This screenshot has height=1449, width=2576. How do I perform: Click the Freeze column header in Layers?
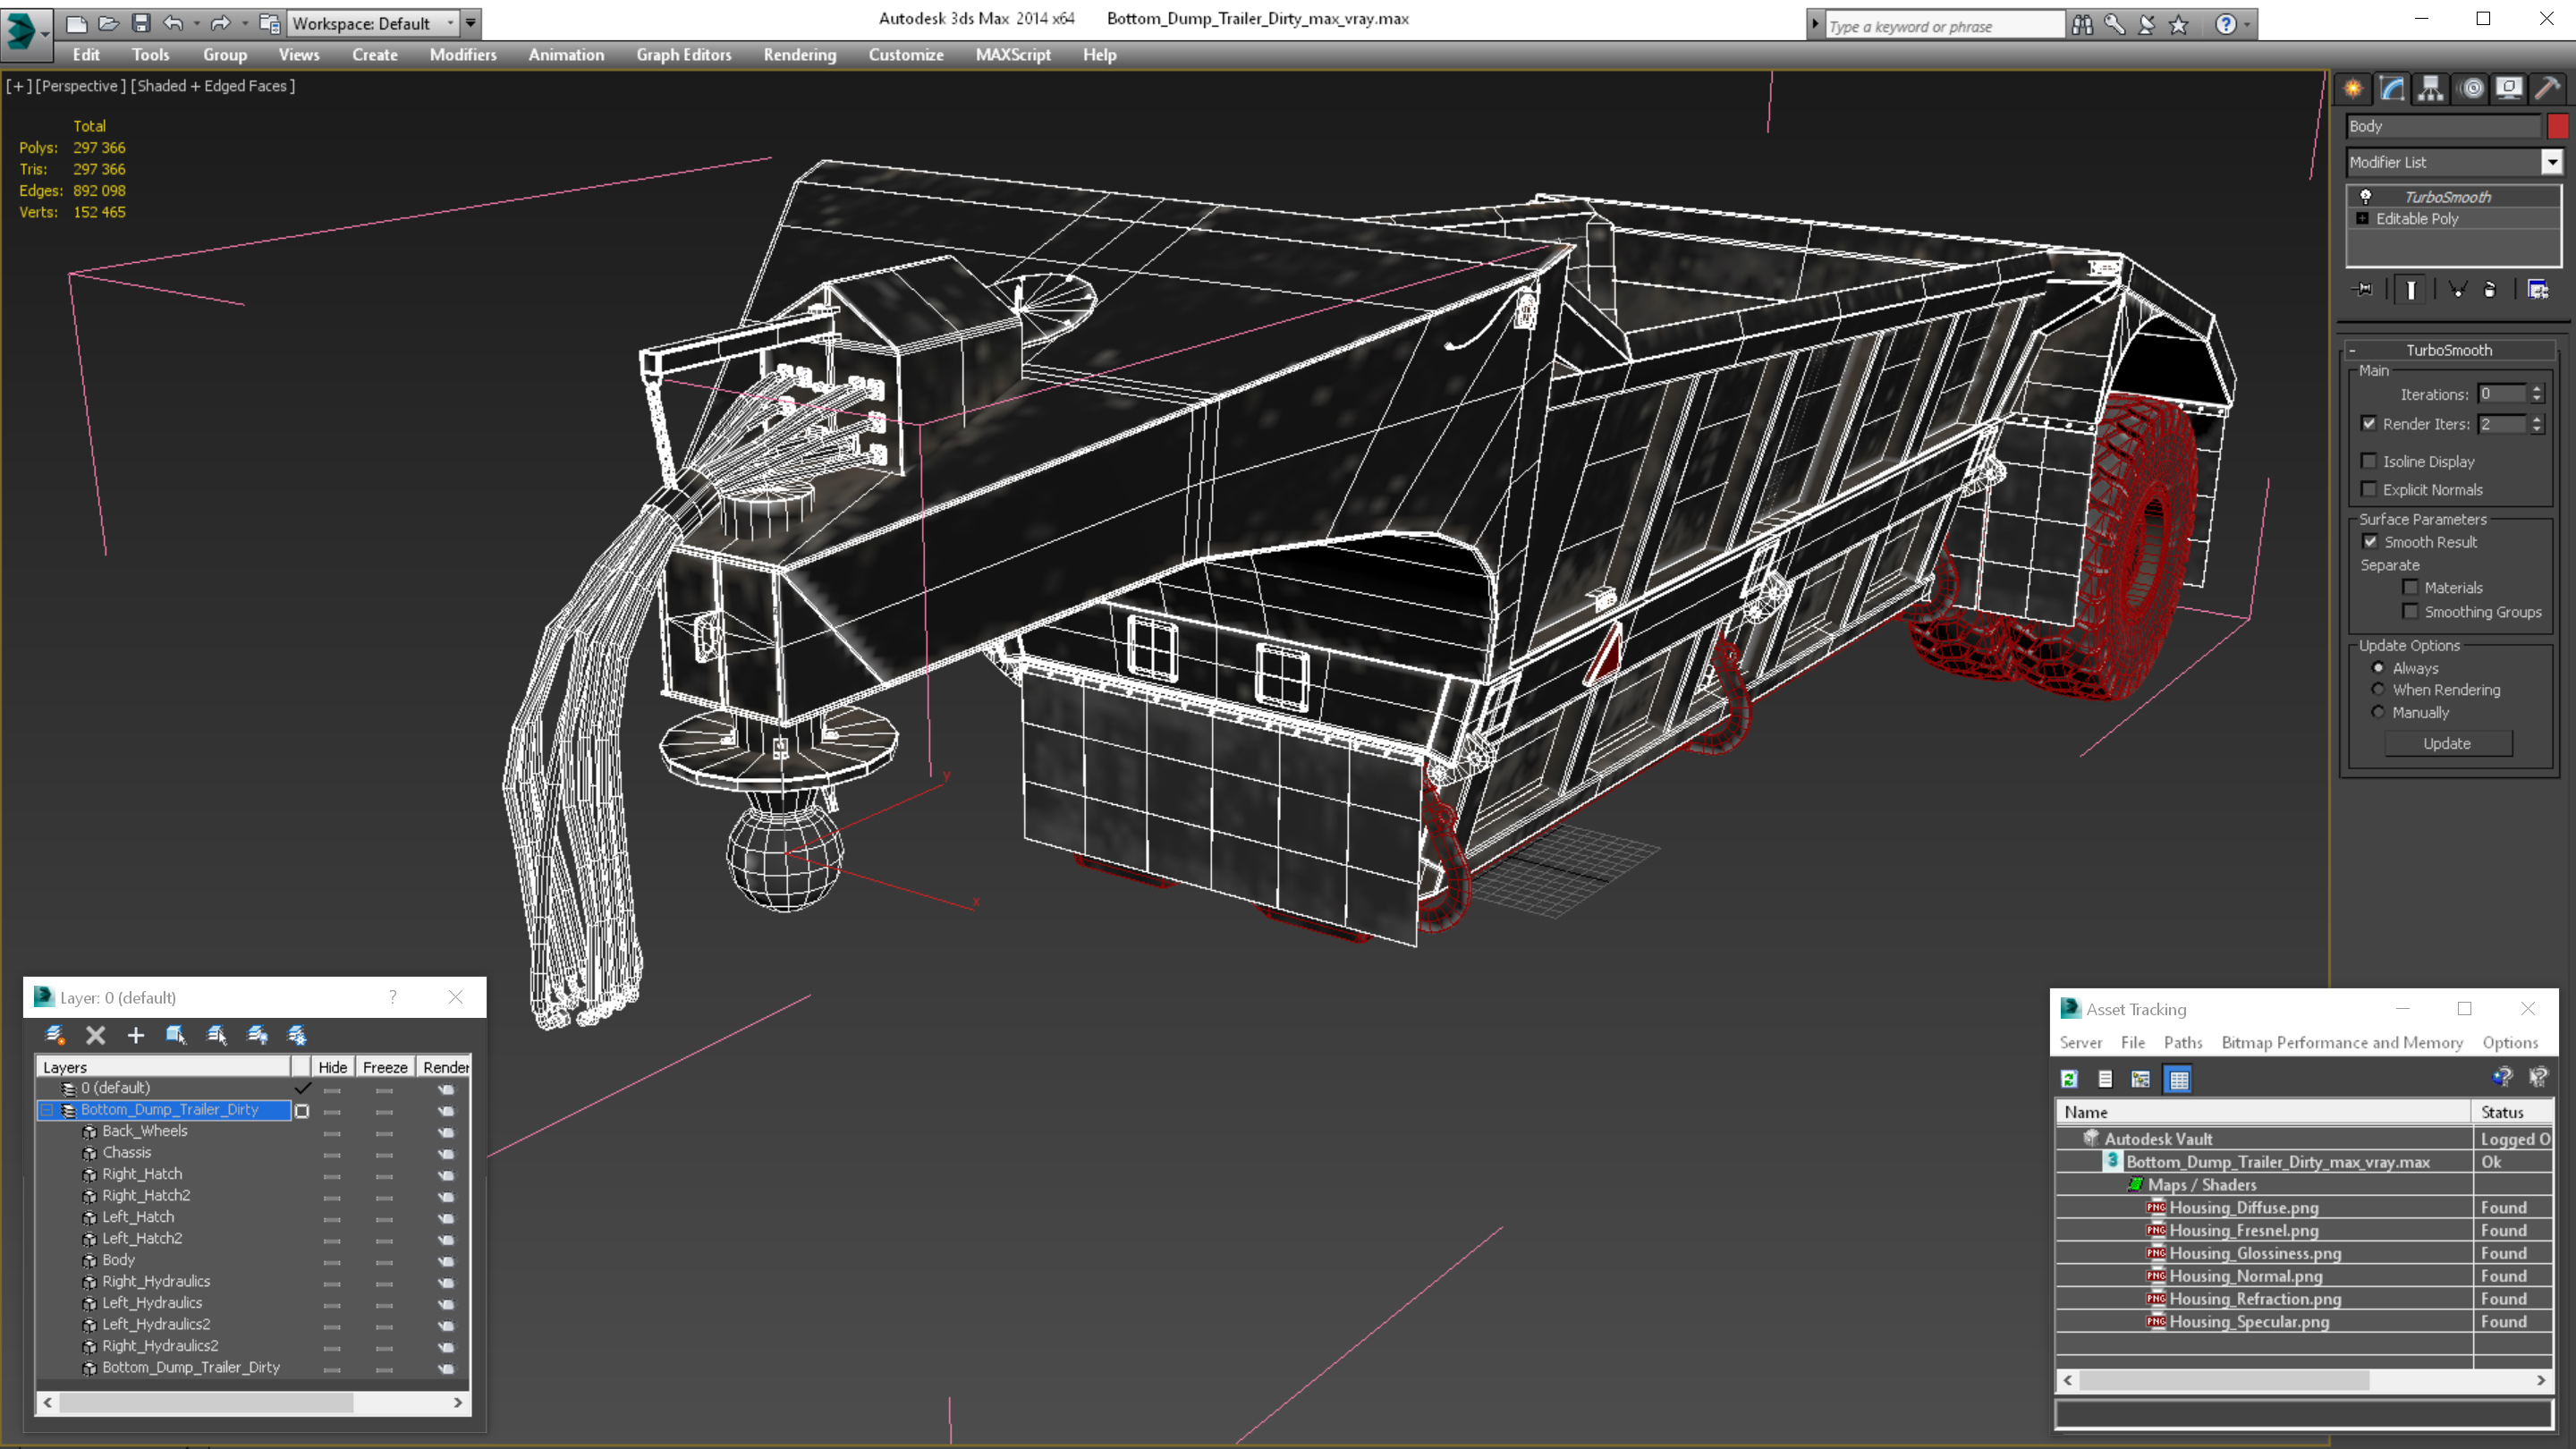point(385,1067)
